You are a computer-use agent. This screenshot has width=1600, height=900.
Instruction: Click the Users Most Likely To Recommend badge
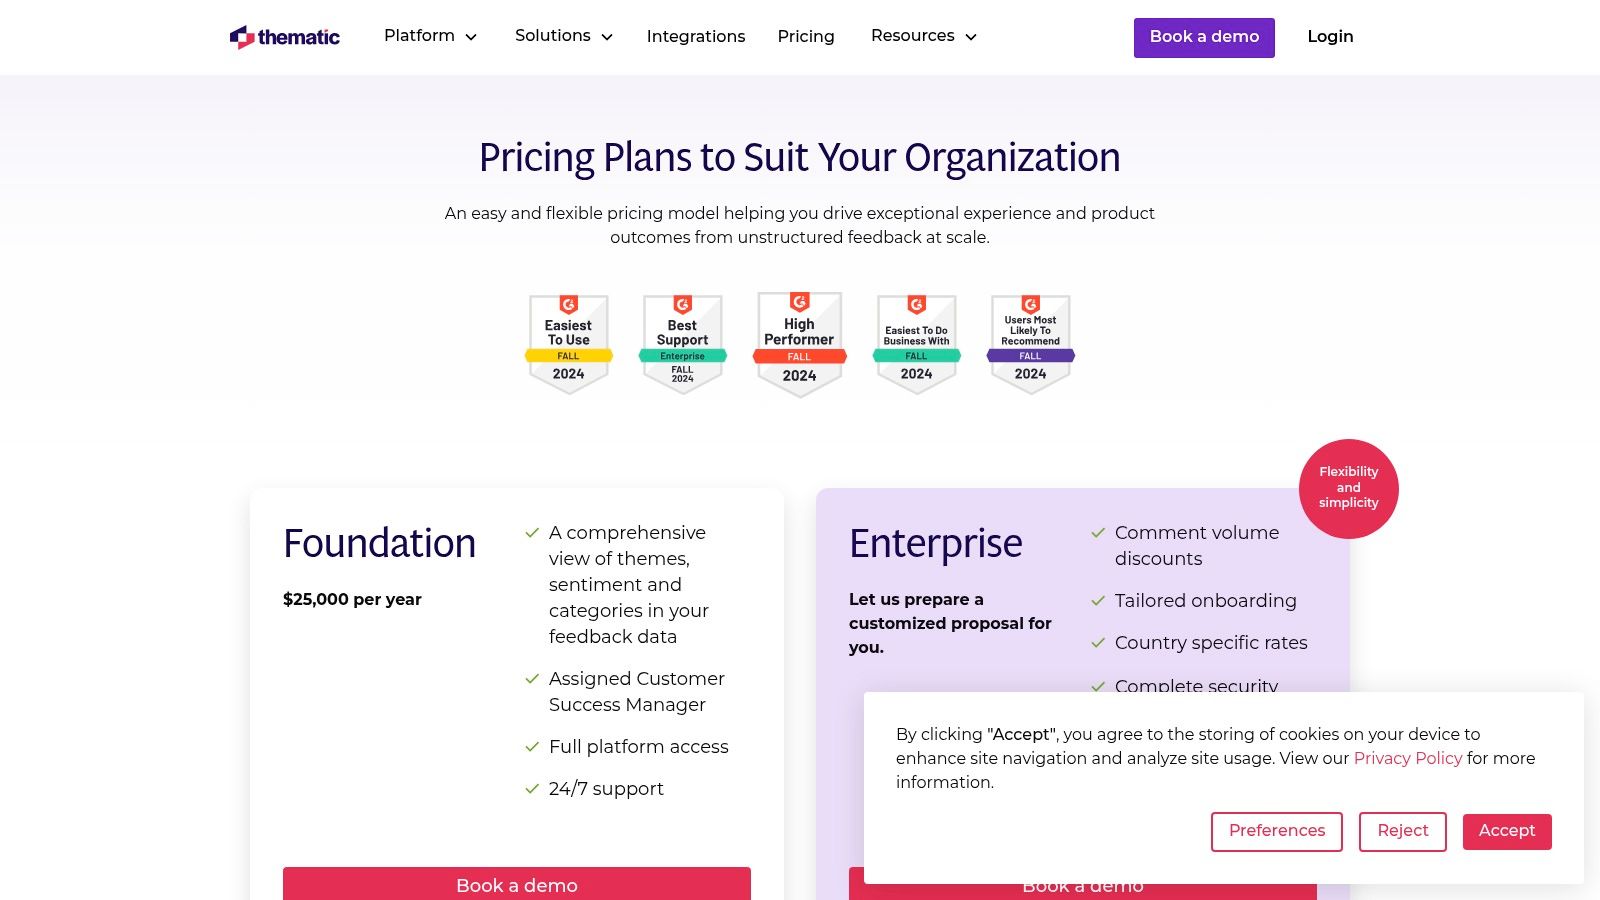point(1030,344)
